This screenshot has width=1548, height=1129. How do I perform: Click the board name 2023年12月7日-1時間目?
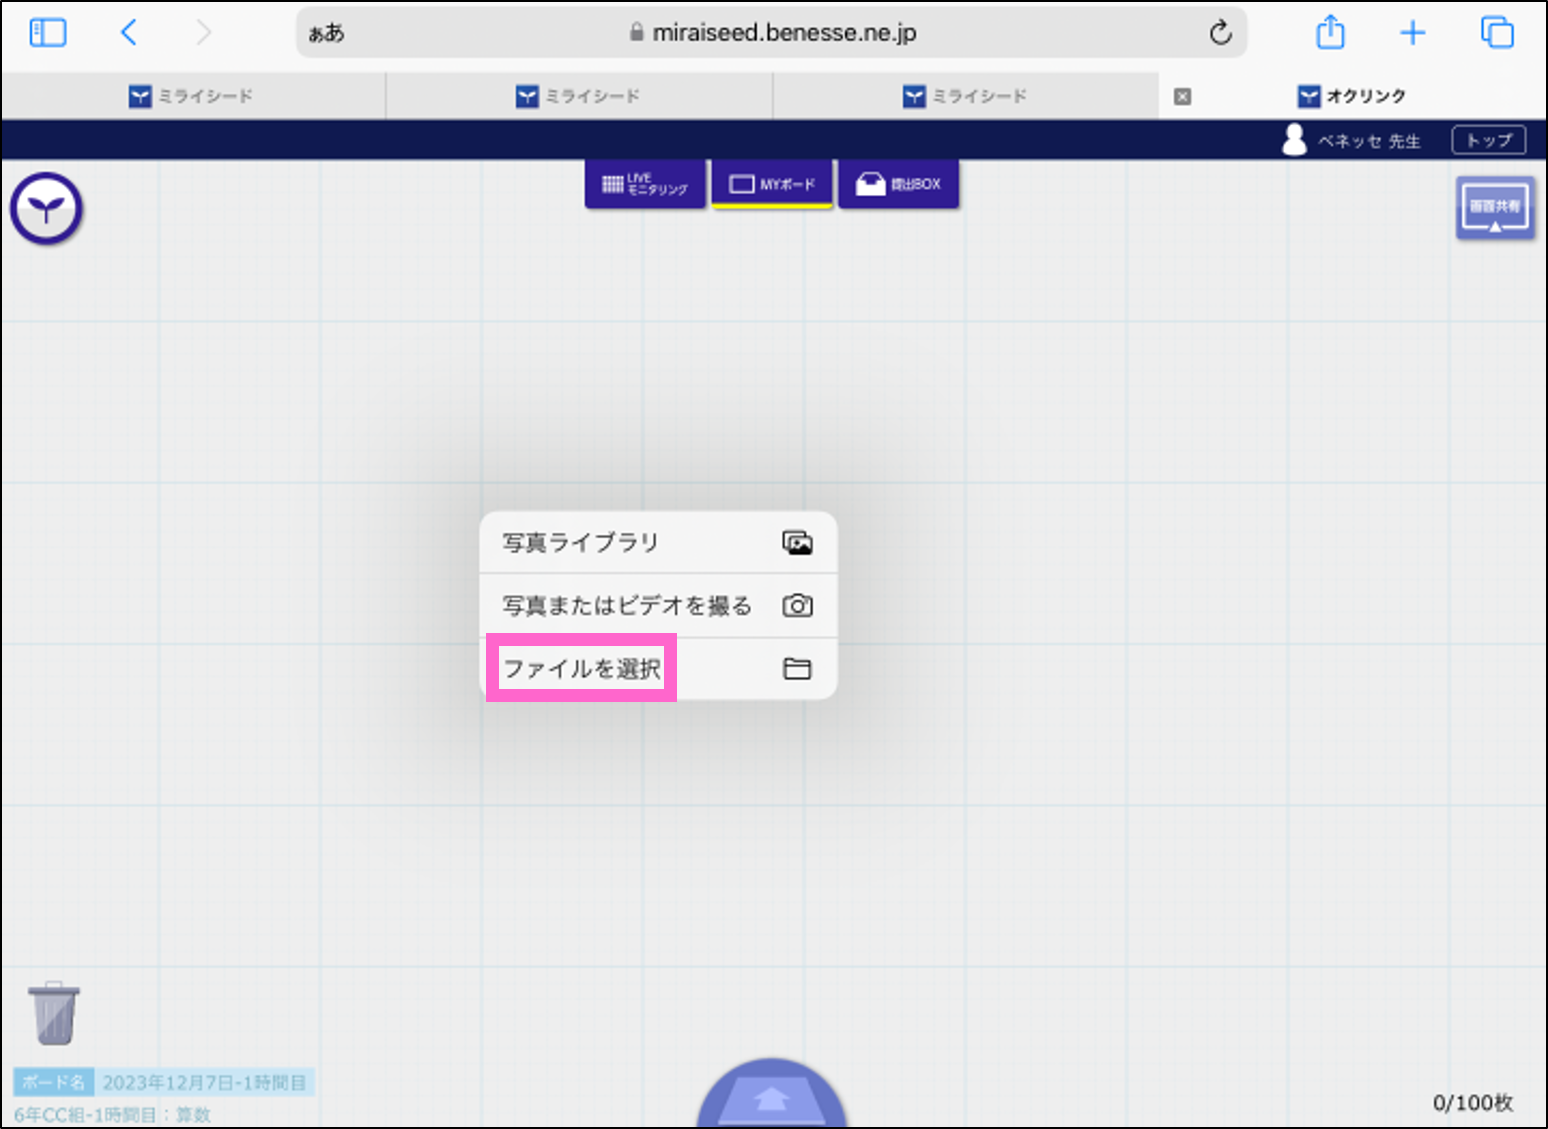(204, 1083)
